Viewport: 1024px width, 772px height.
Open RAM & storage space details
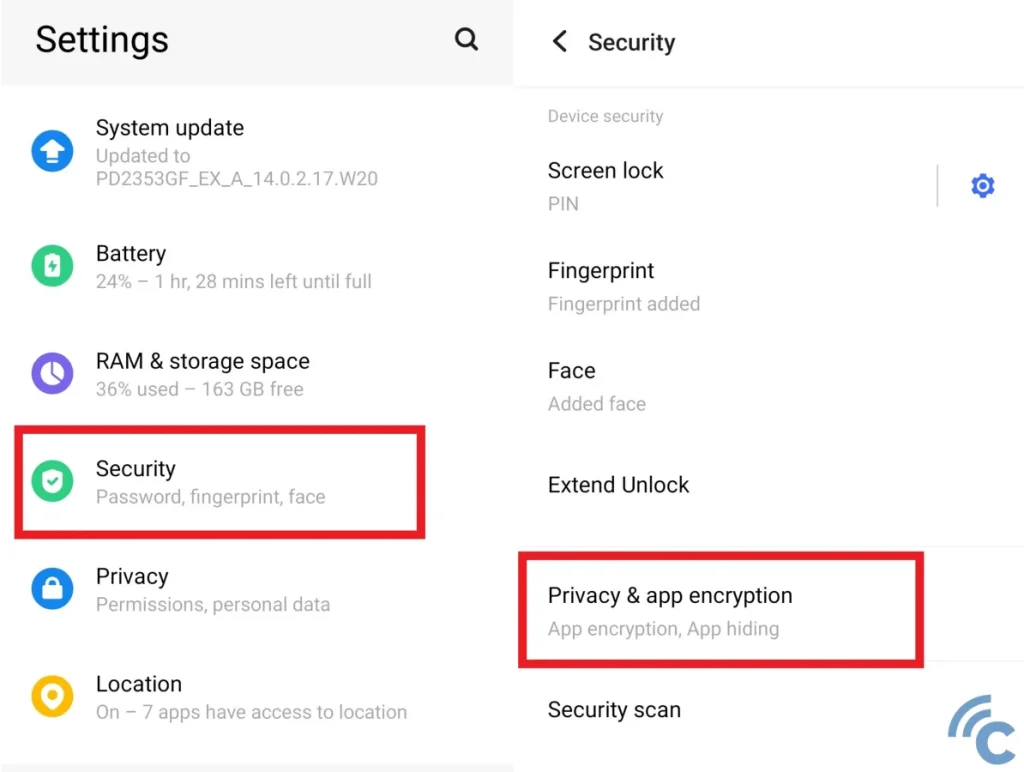(x=203, y=374)
